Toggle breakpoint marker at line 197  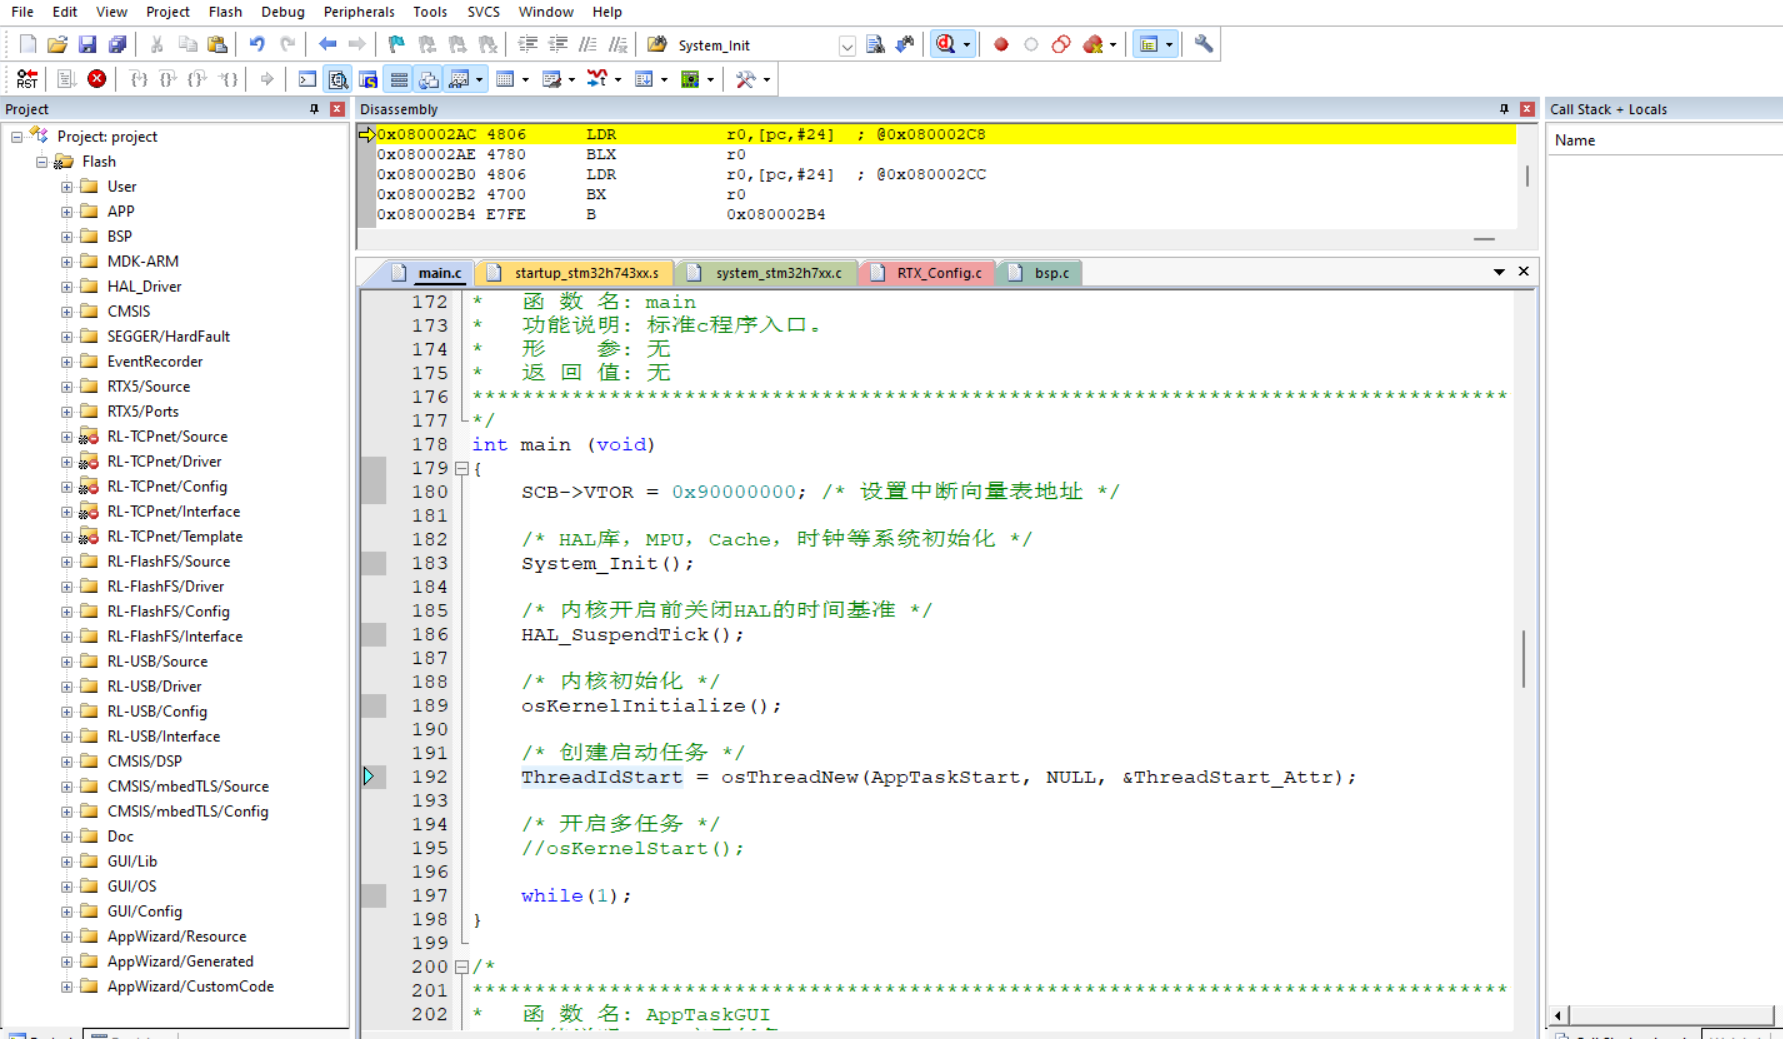tap(374, 896)
